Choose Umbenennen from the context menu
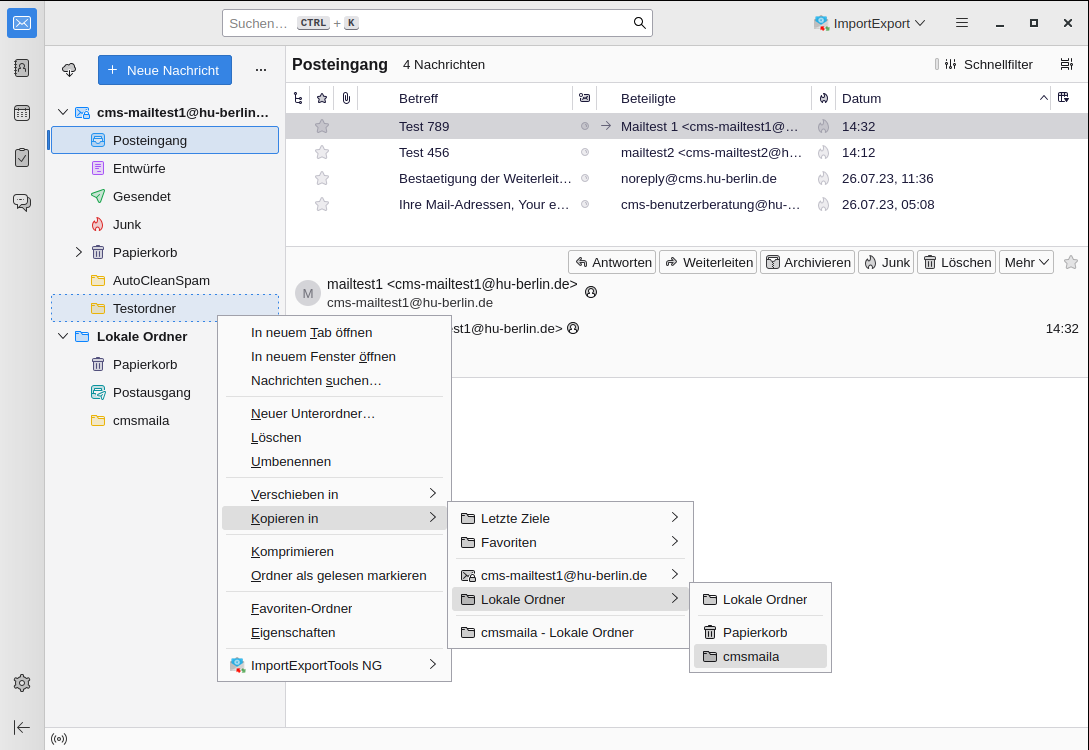Image resolution: width=1089 pixels, height=750 pixels. [291, 462]
